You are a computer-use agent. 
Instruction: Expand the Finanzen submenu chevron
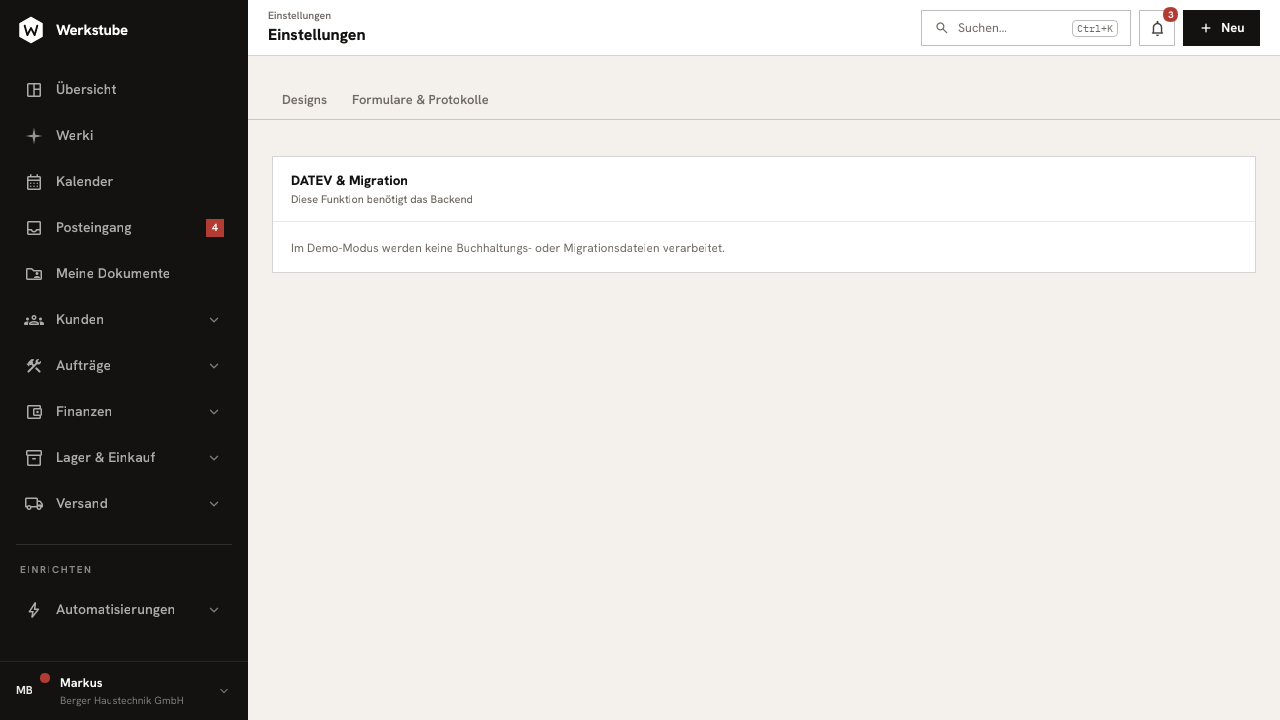tap(214, 412)
